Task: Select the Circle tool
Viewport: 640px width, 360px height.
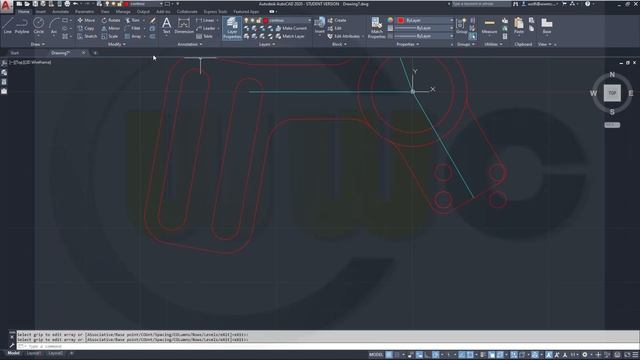Action: point(38,26)
